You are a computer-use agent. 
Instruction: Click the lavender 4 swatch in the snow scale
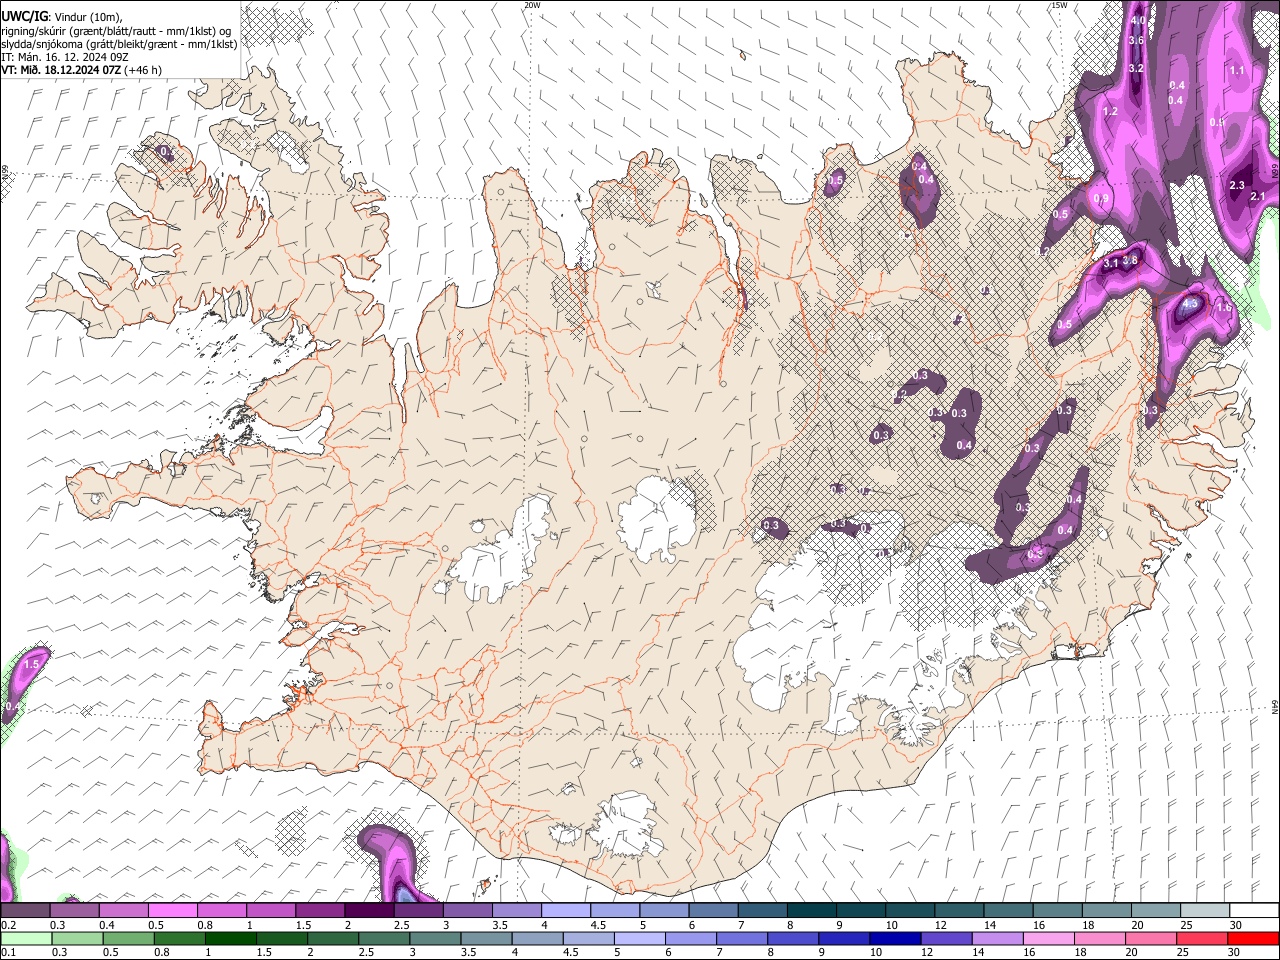pyautogui.click(x=566, y=910)
